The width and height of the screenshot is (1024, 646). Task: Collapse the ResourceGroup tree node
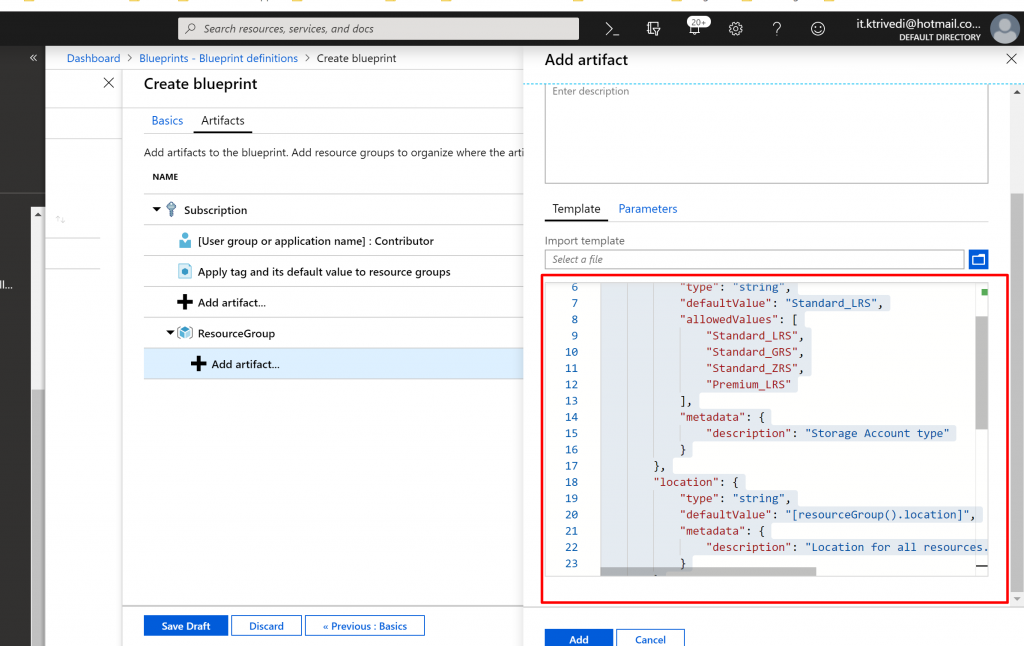[170, 333]
